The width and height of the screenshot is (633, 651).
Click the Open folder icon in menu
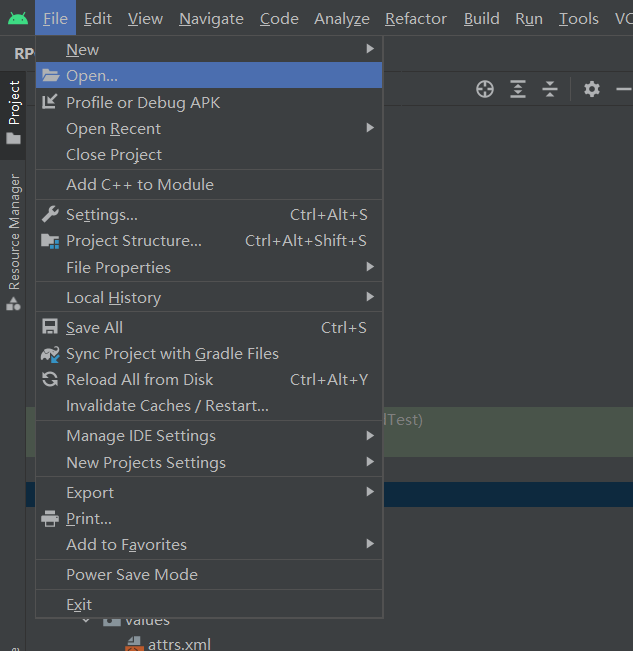[x=50, y=75]
